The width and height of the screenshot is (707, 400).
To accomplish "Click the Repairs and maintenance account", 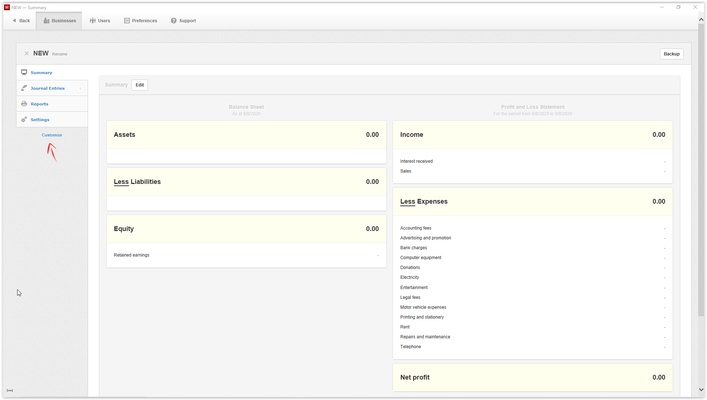I will coord(425,337).
